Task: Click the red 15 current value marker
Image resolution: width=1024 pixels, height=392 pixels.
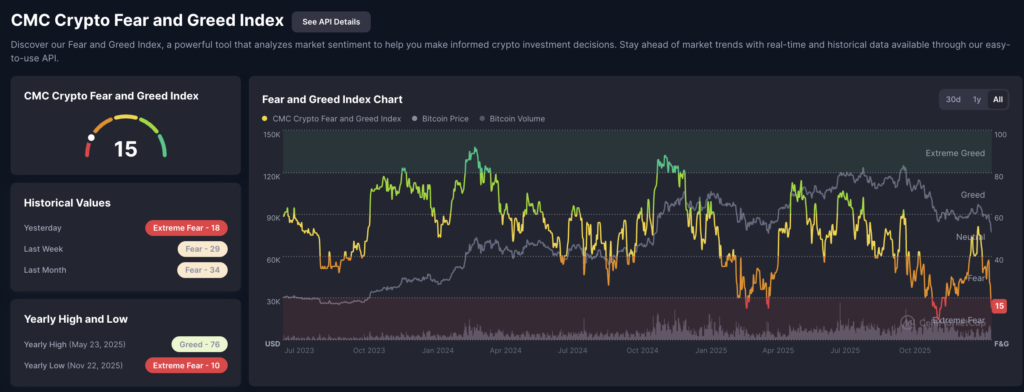Action: click(999, 306)
